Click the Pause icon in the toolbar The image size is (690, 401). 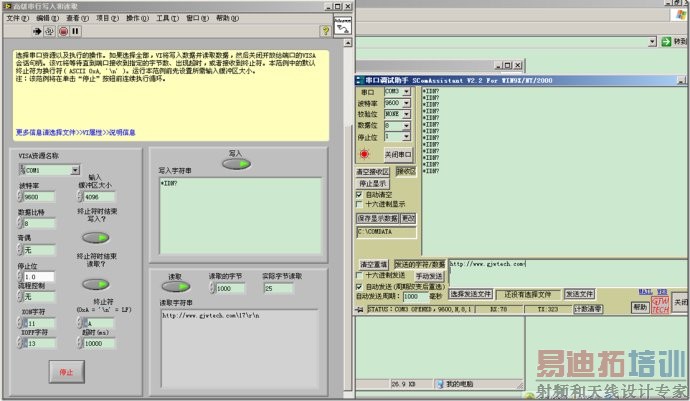(76, 31)
